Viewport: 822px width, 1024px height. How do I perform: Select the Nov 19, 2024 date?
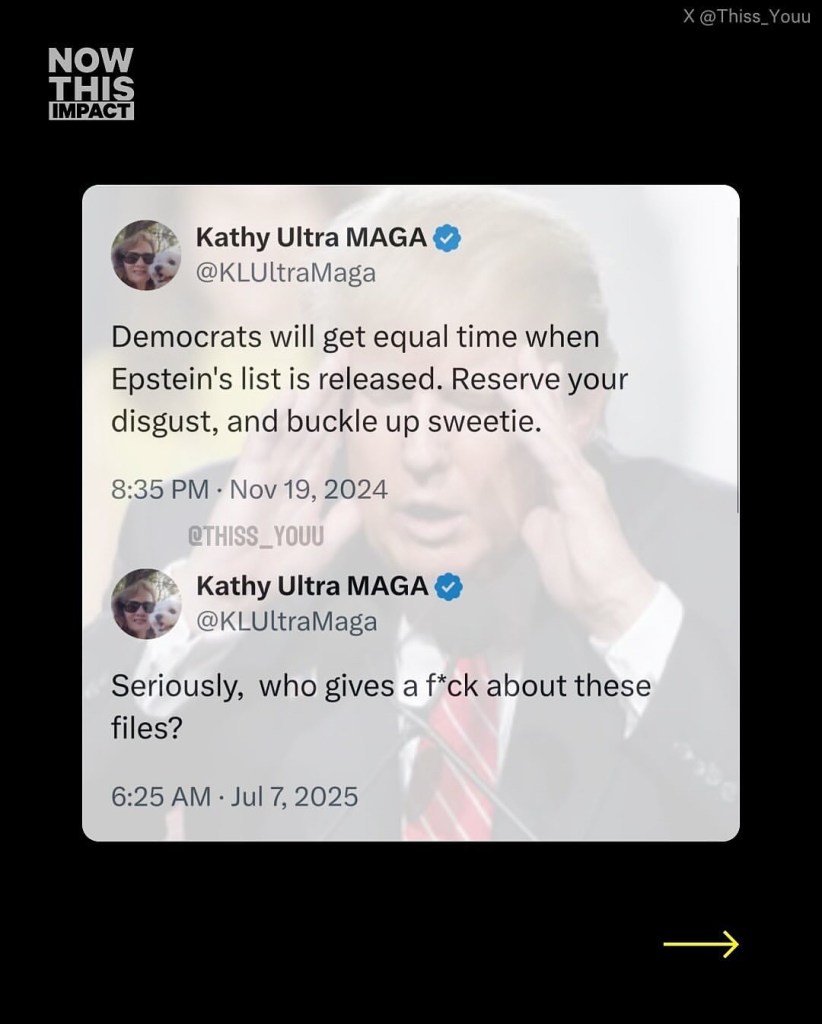click(x=308, y=490)
